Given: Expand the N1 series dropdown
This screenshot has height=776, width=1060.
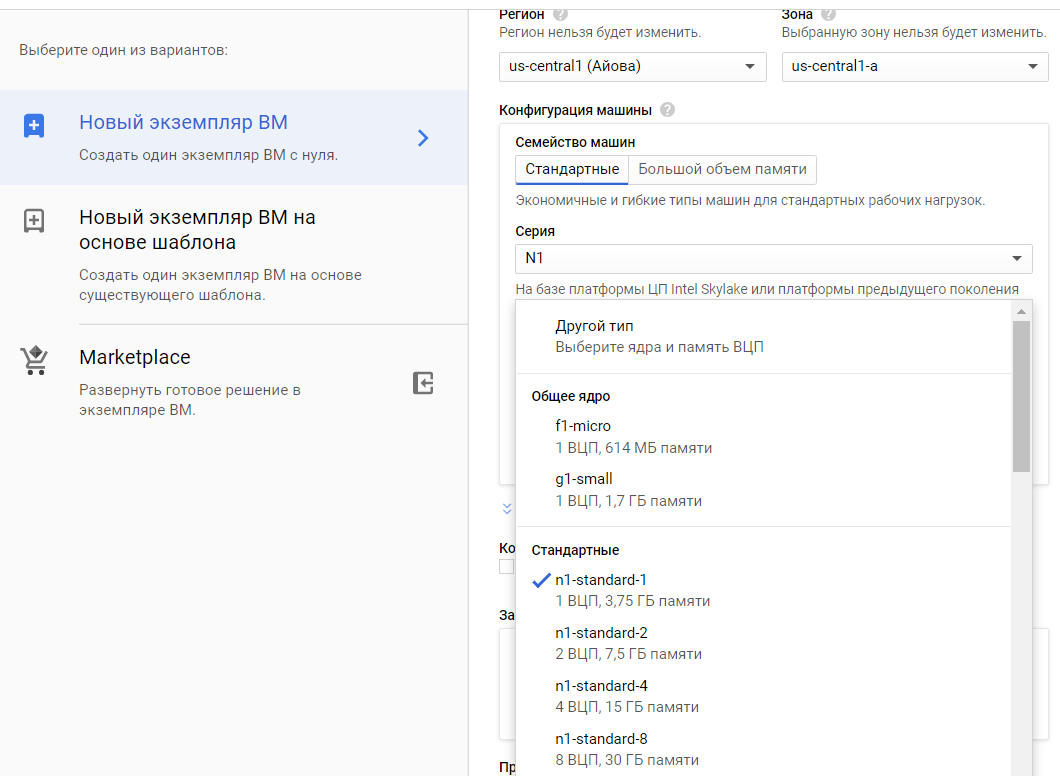Looking at the screenshot, I should (773, 259).
